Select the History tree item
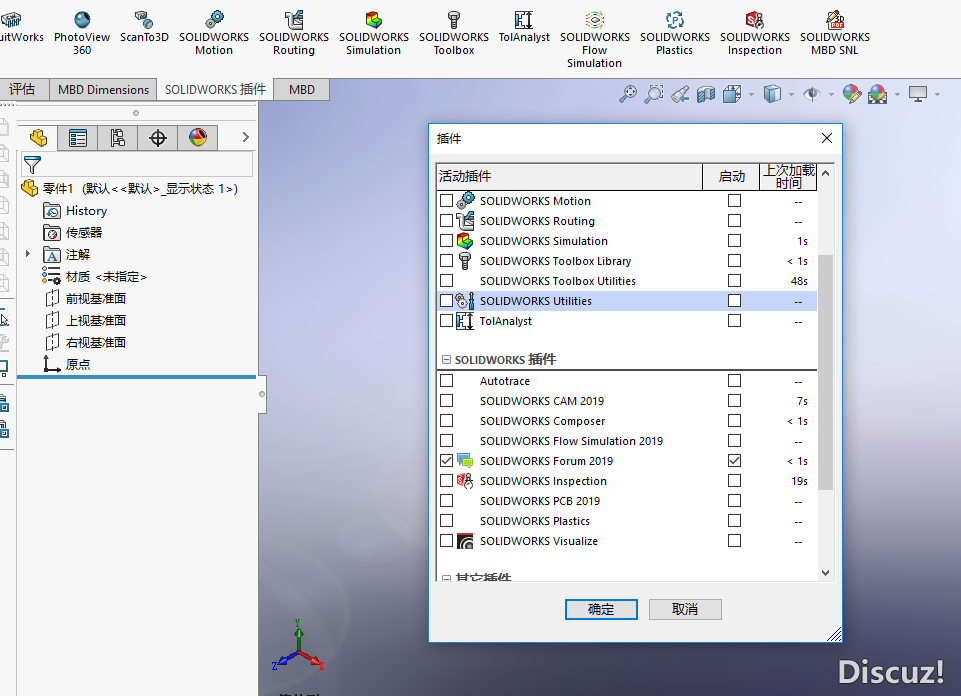This screenshot has width=961, height=696. (x=75, y=211)
